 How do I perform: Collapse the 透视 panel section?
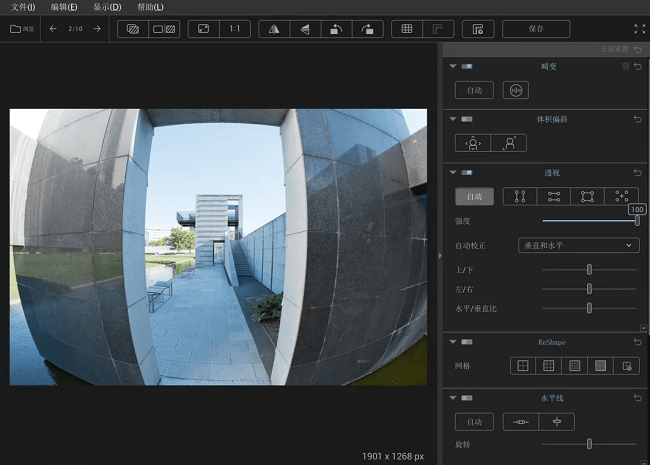[453, 172]
